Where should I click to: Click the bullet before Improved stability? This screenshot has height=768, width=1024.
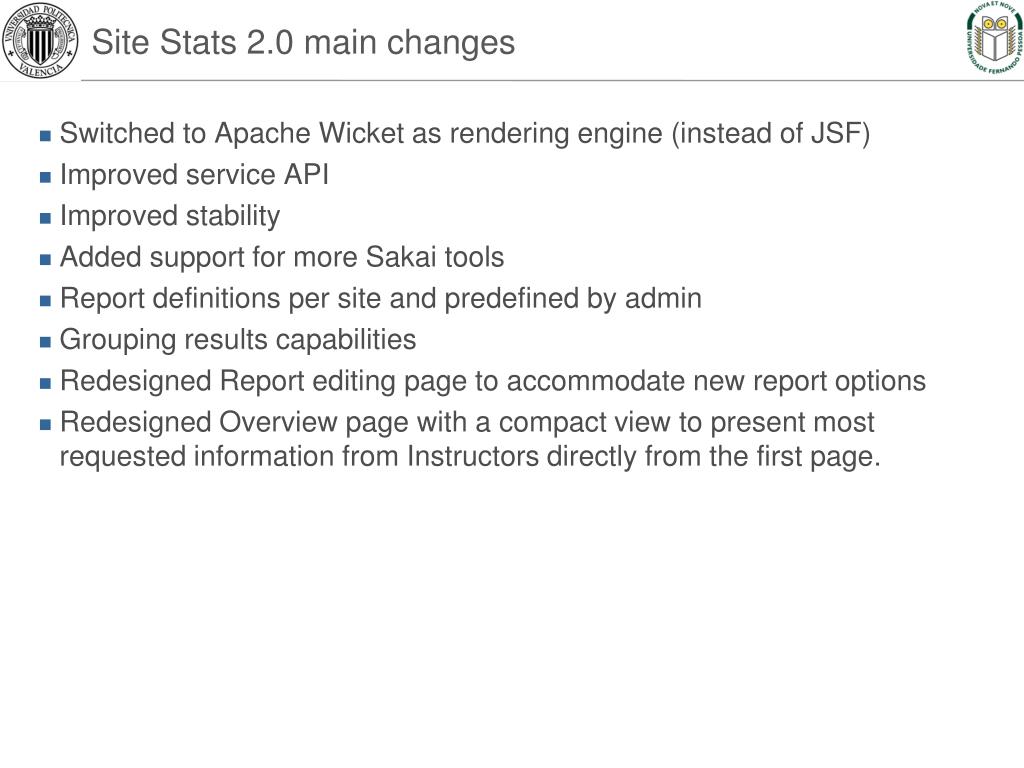(45, 218)
